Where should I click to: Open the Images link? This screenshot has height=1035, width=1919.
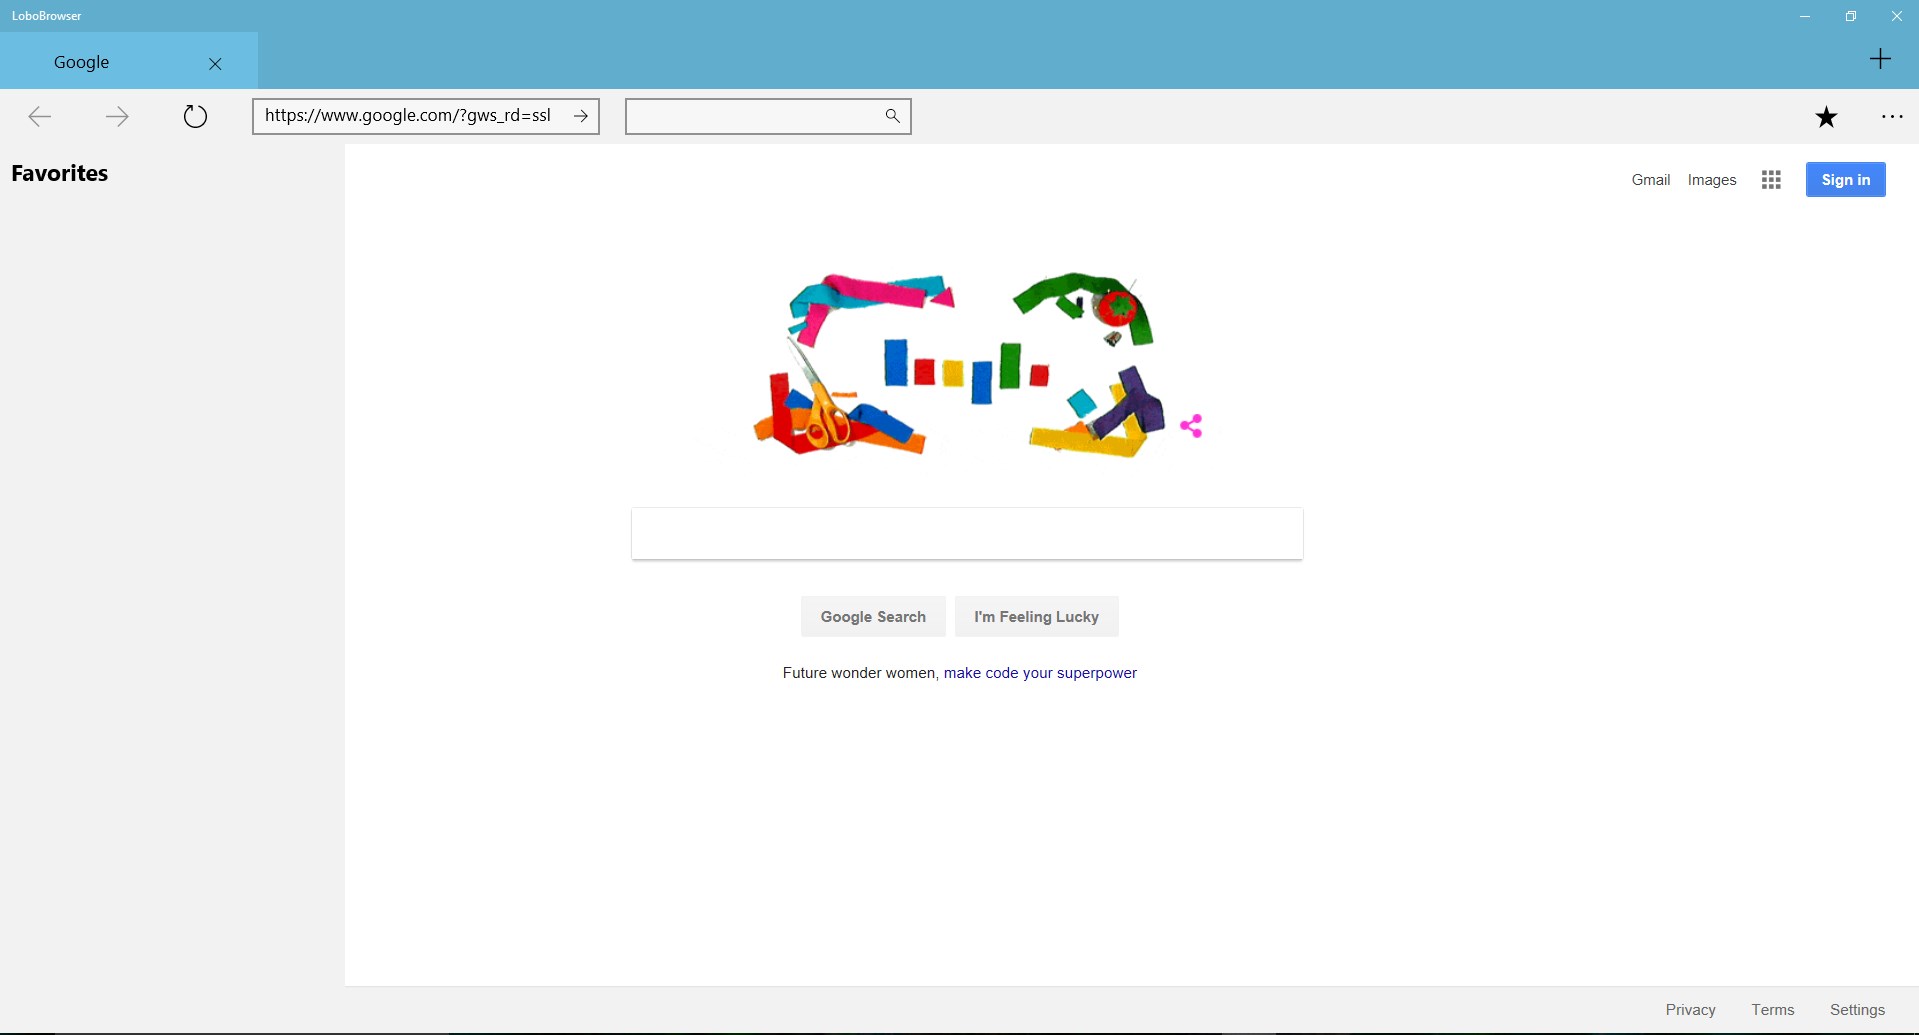[1712, 180]
